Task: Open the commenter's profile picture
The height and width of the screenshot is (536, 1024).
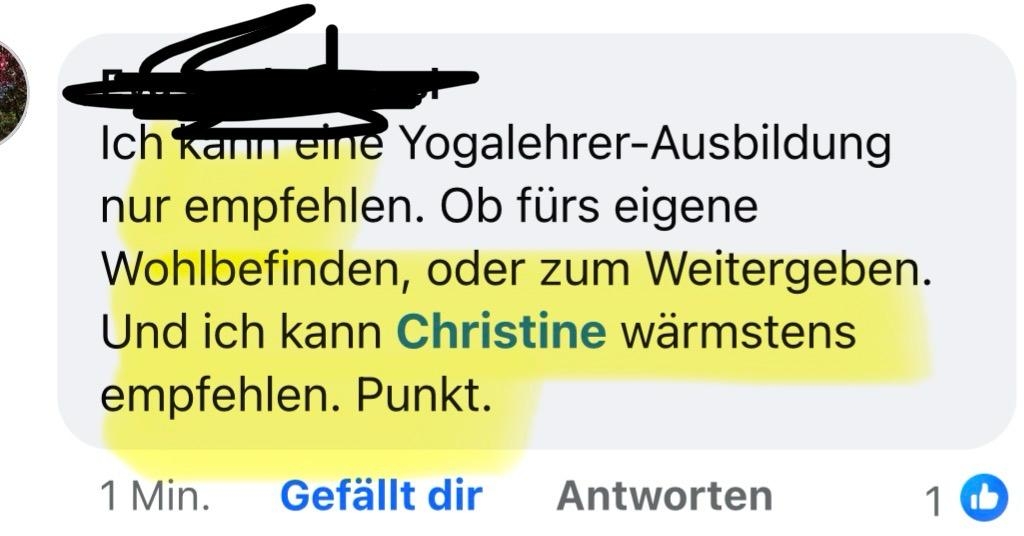Action: click(x=13, y=91)
